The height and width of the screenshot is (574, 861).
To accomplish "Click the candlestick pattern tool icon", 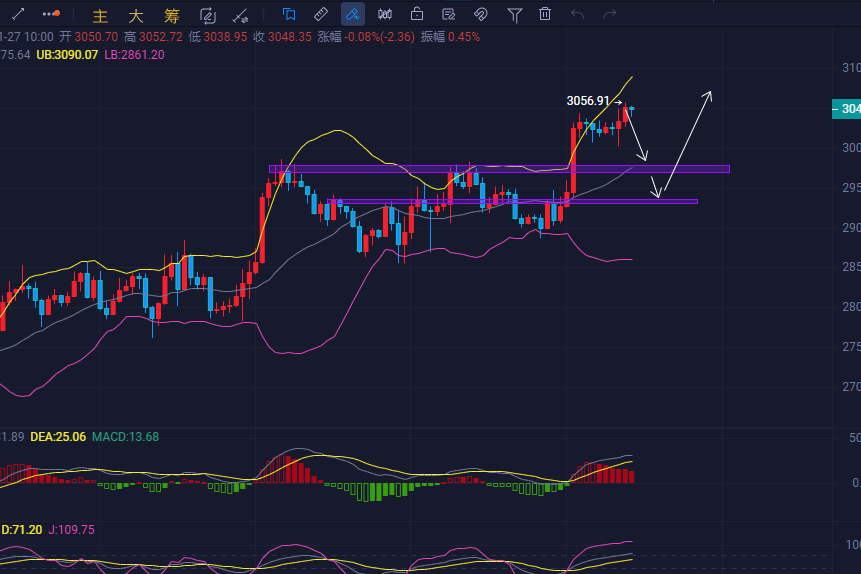I will [385, 14].
